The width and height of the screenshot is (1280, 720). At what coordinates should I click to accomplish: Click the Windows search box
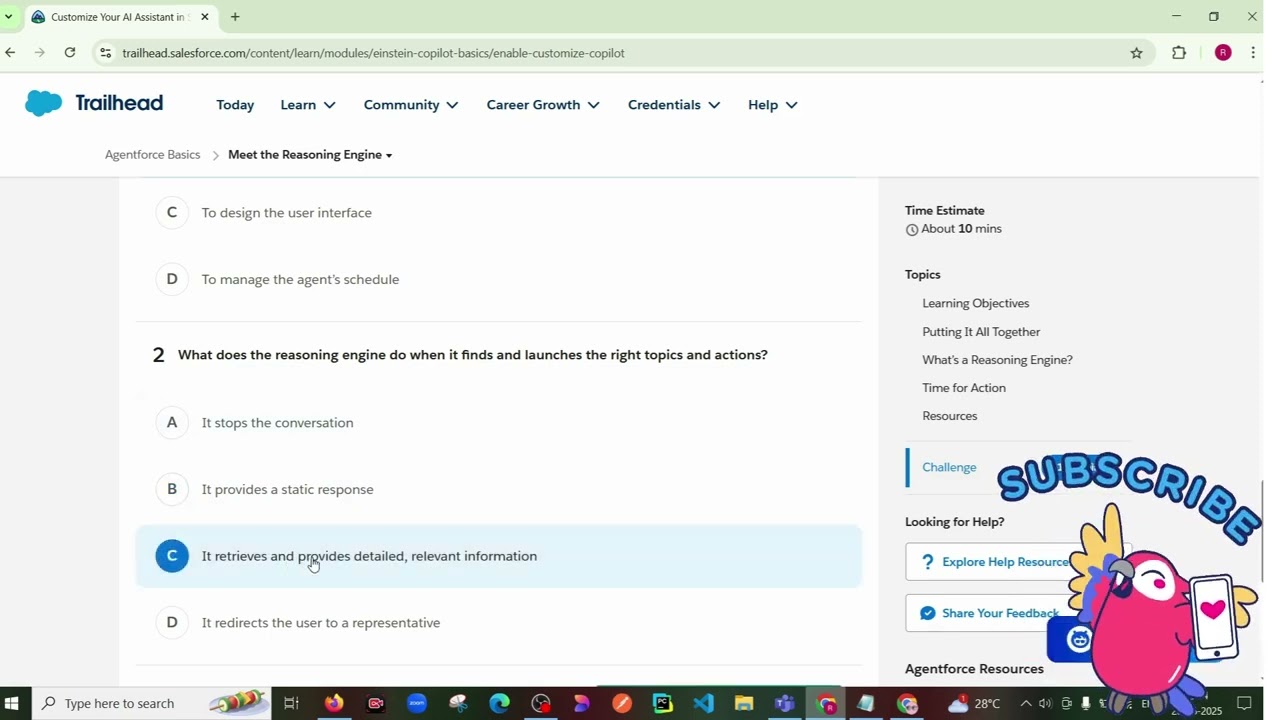tap(150, 703)
